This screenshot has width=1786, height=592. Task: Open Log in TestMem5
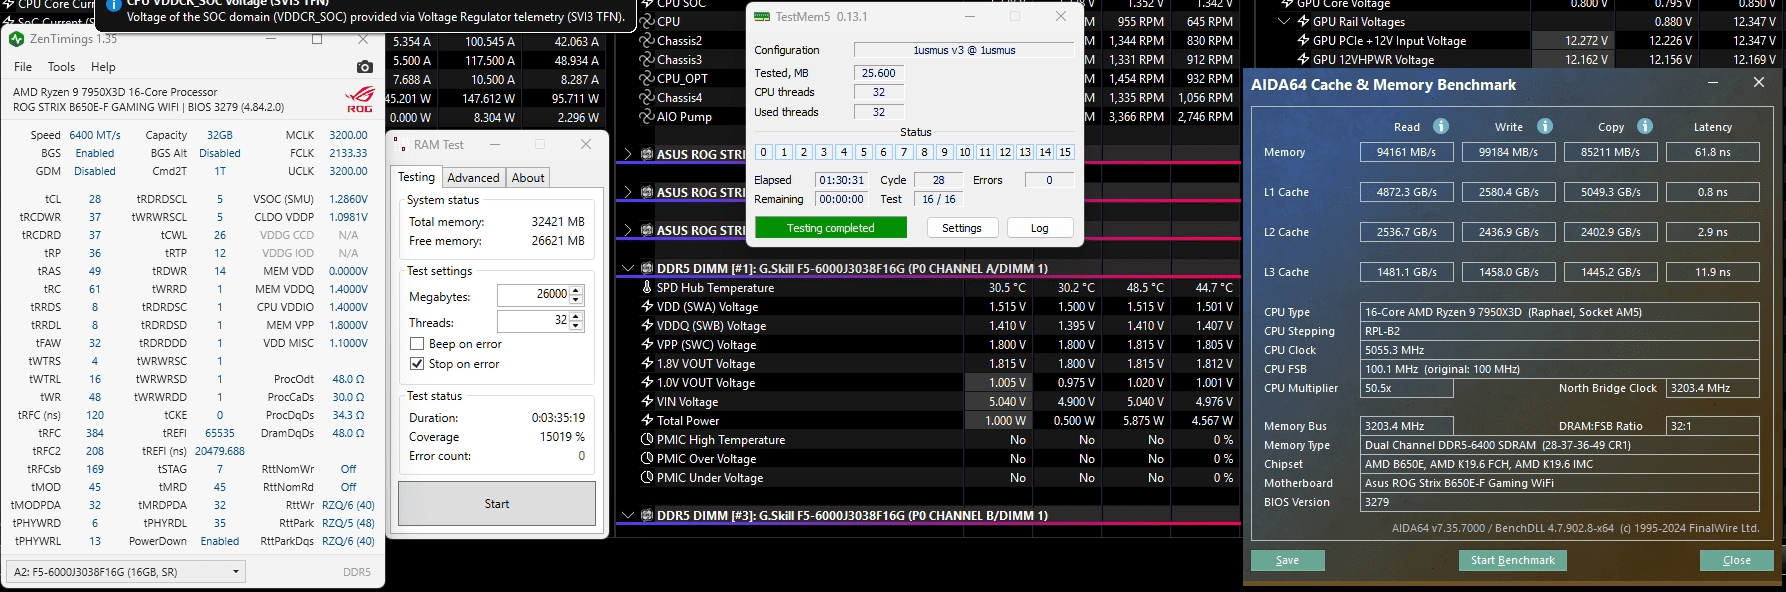tap(1040, 228)
